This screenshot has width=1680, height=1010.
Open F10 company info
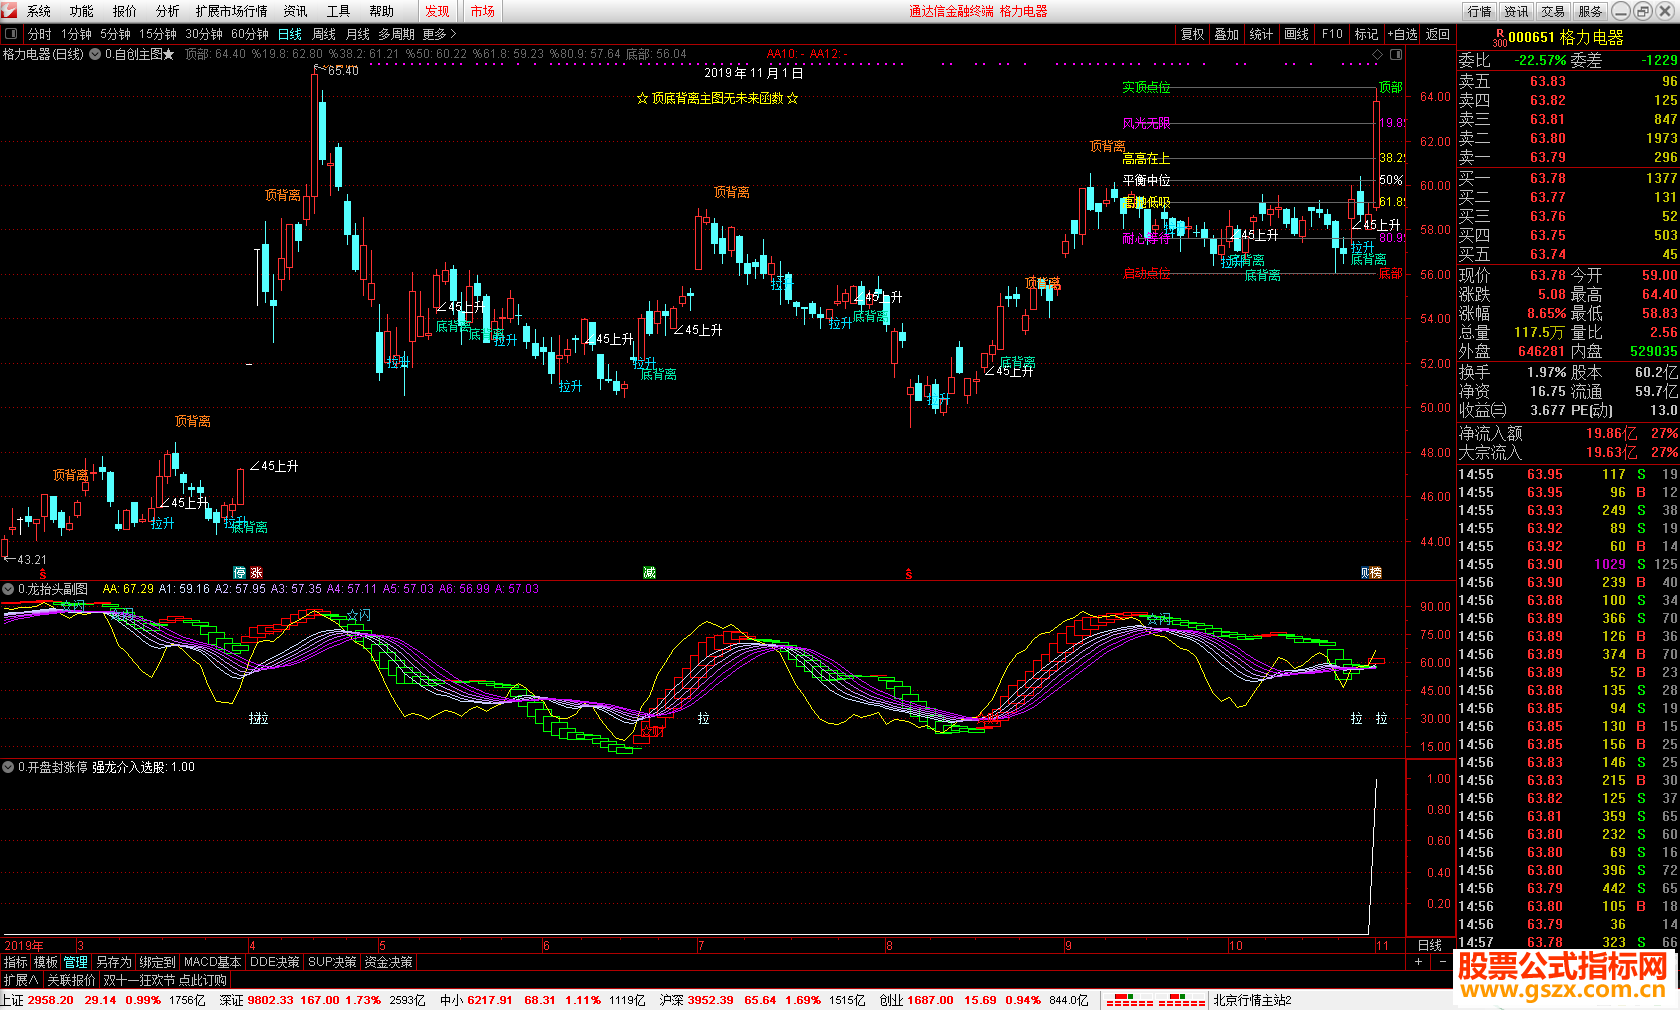[x=1332, y=34]
